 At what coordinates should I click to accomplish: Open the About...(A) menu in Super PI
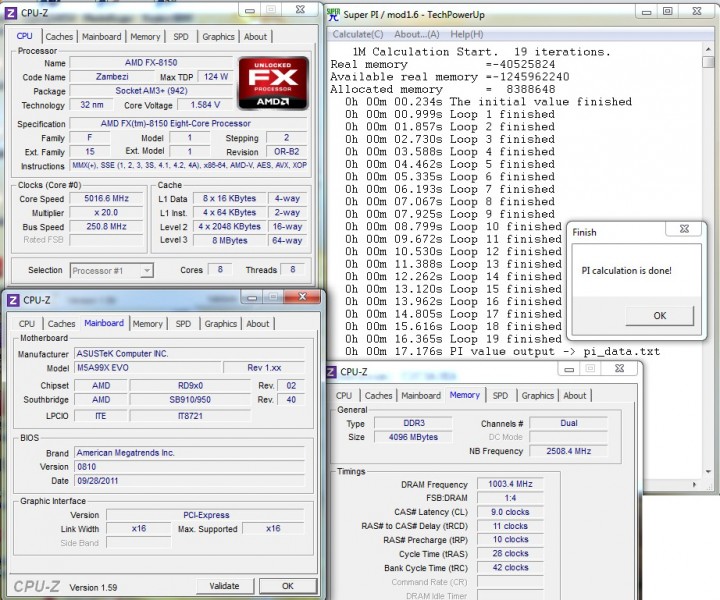[x=416, y=34]
